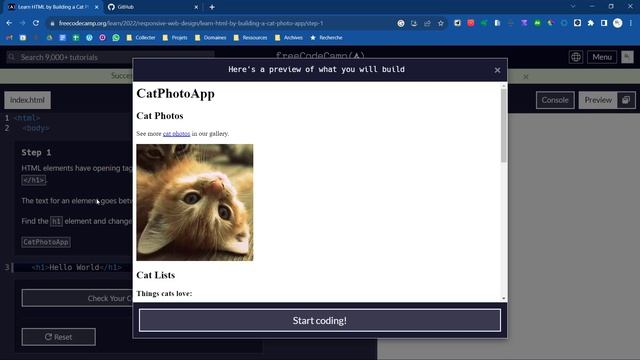Viewport: 640px width, 360px height.
Task: Open the Domaines bookmarks folder
Action: pos(211,38)
